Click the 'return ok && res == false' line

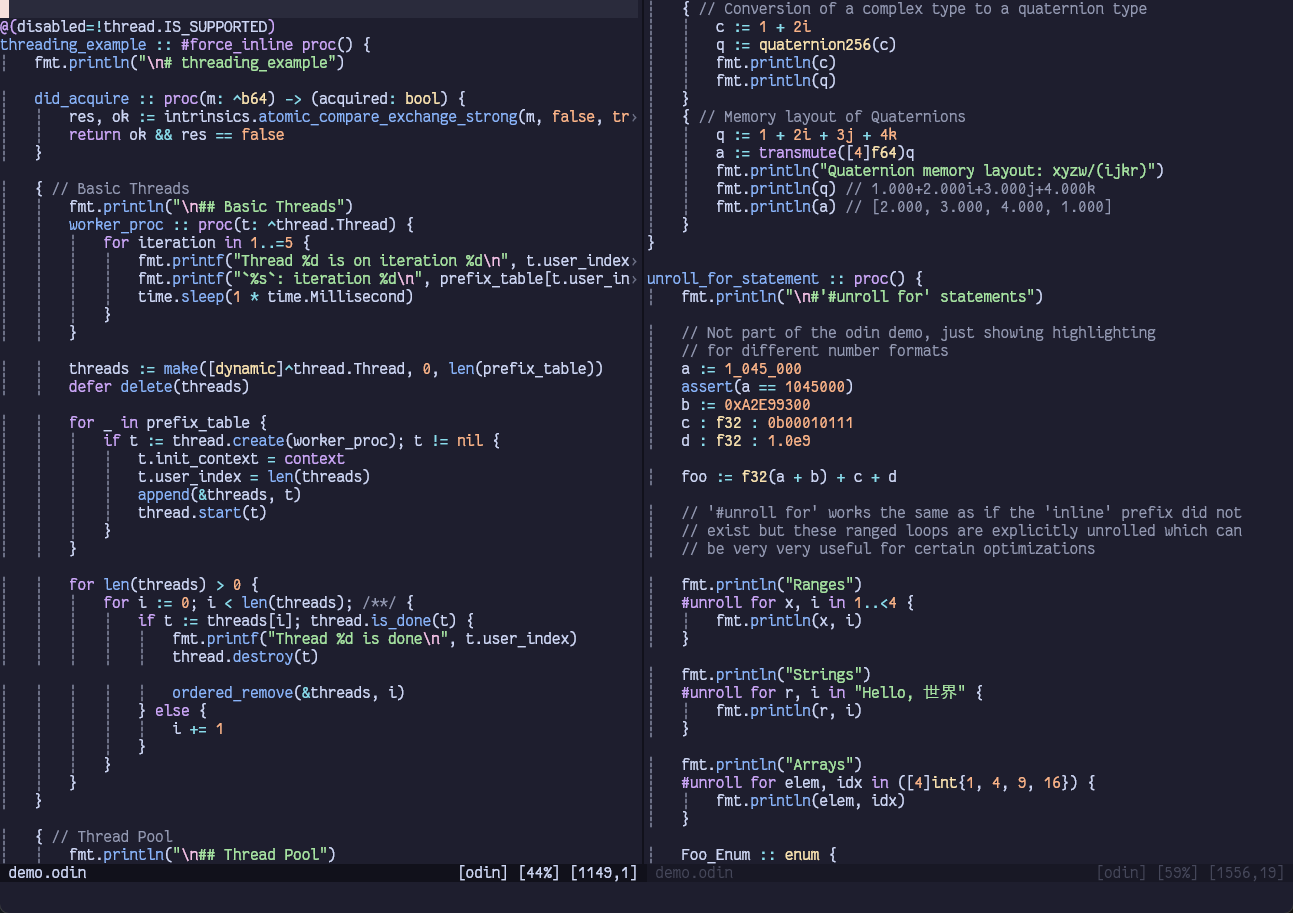[x=176, y=135]
